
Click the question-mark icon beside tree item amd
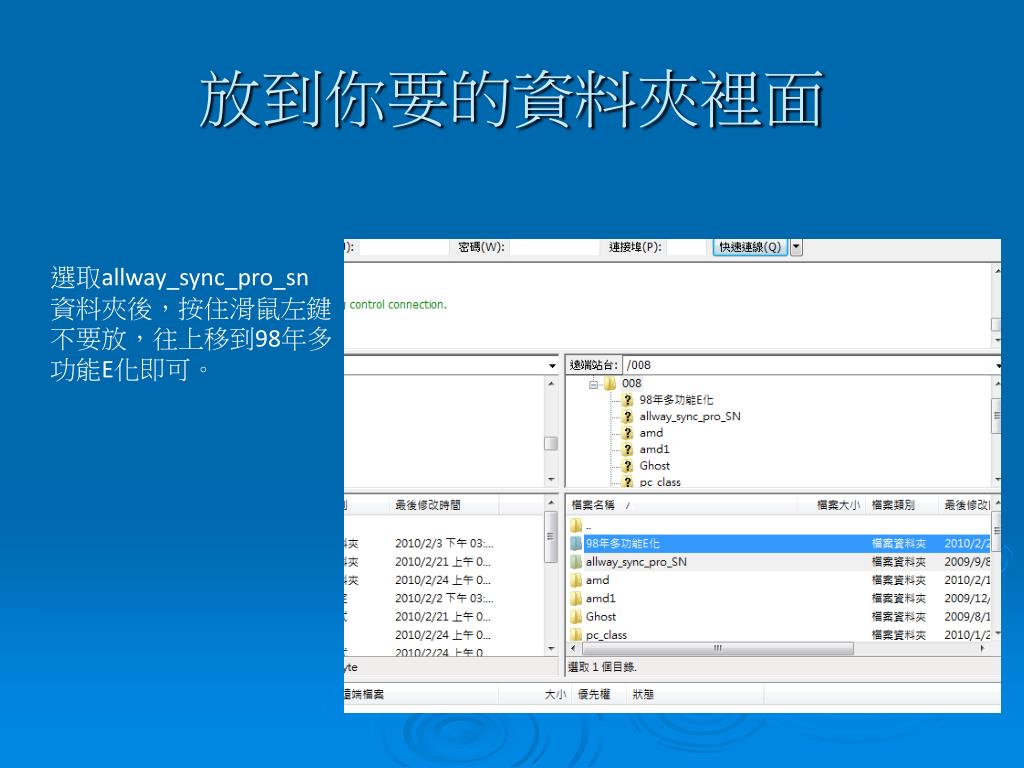coord(628,433)
